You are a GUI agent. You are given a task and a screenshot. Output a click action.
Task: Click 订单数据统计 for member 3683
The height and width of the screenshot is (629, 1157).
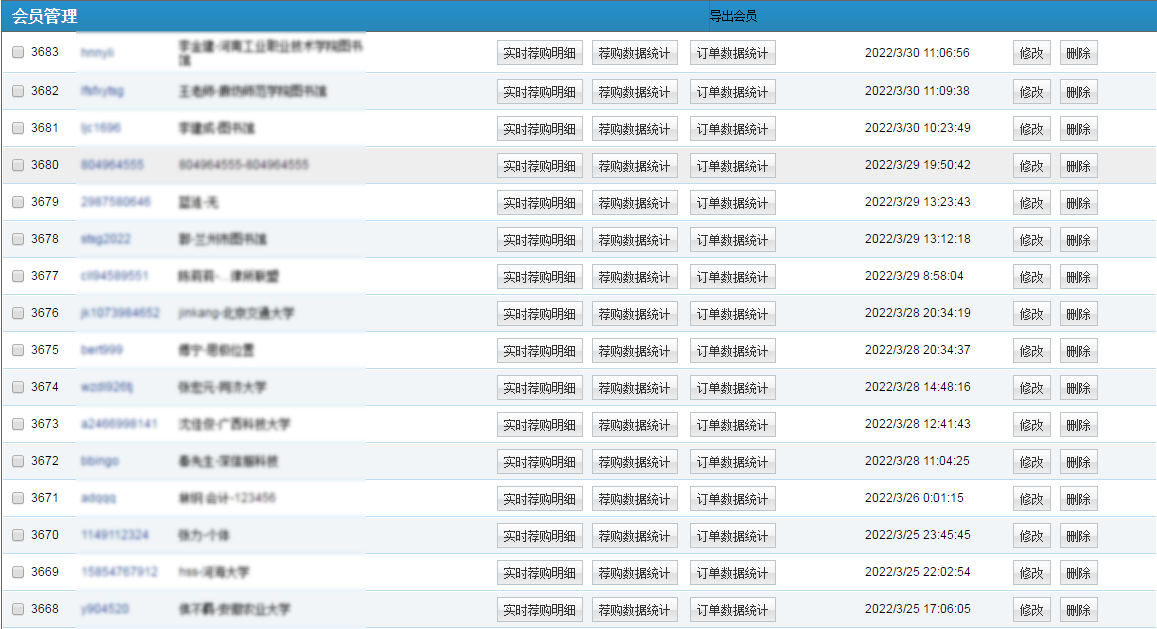pyautogui.click(x=732, y=54)
